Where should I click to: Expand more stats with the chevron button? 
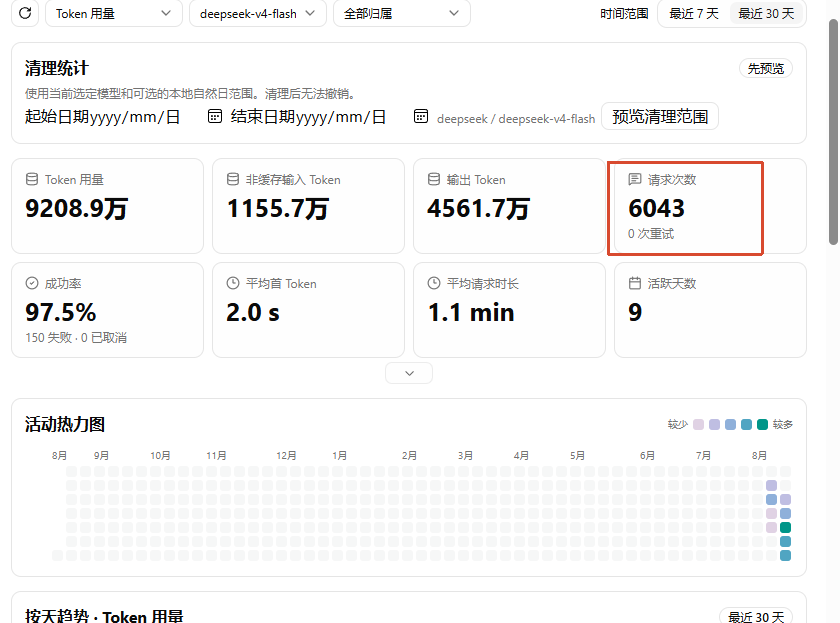click(409, 373)
